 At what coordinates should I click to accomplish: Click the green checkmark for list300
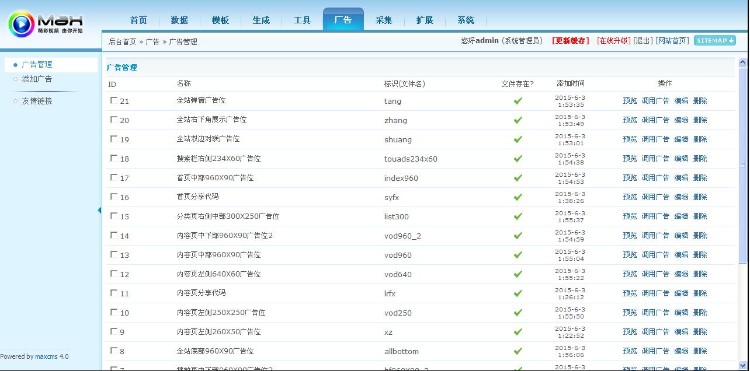pyautogui.click(x=518, y=216)
